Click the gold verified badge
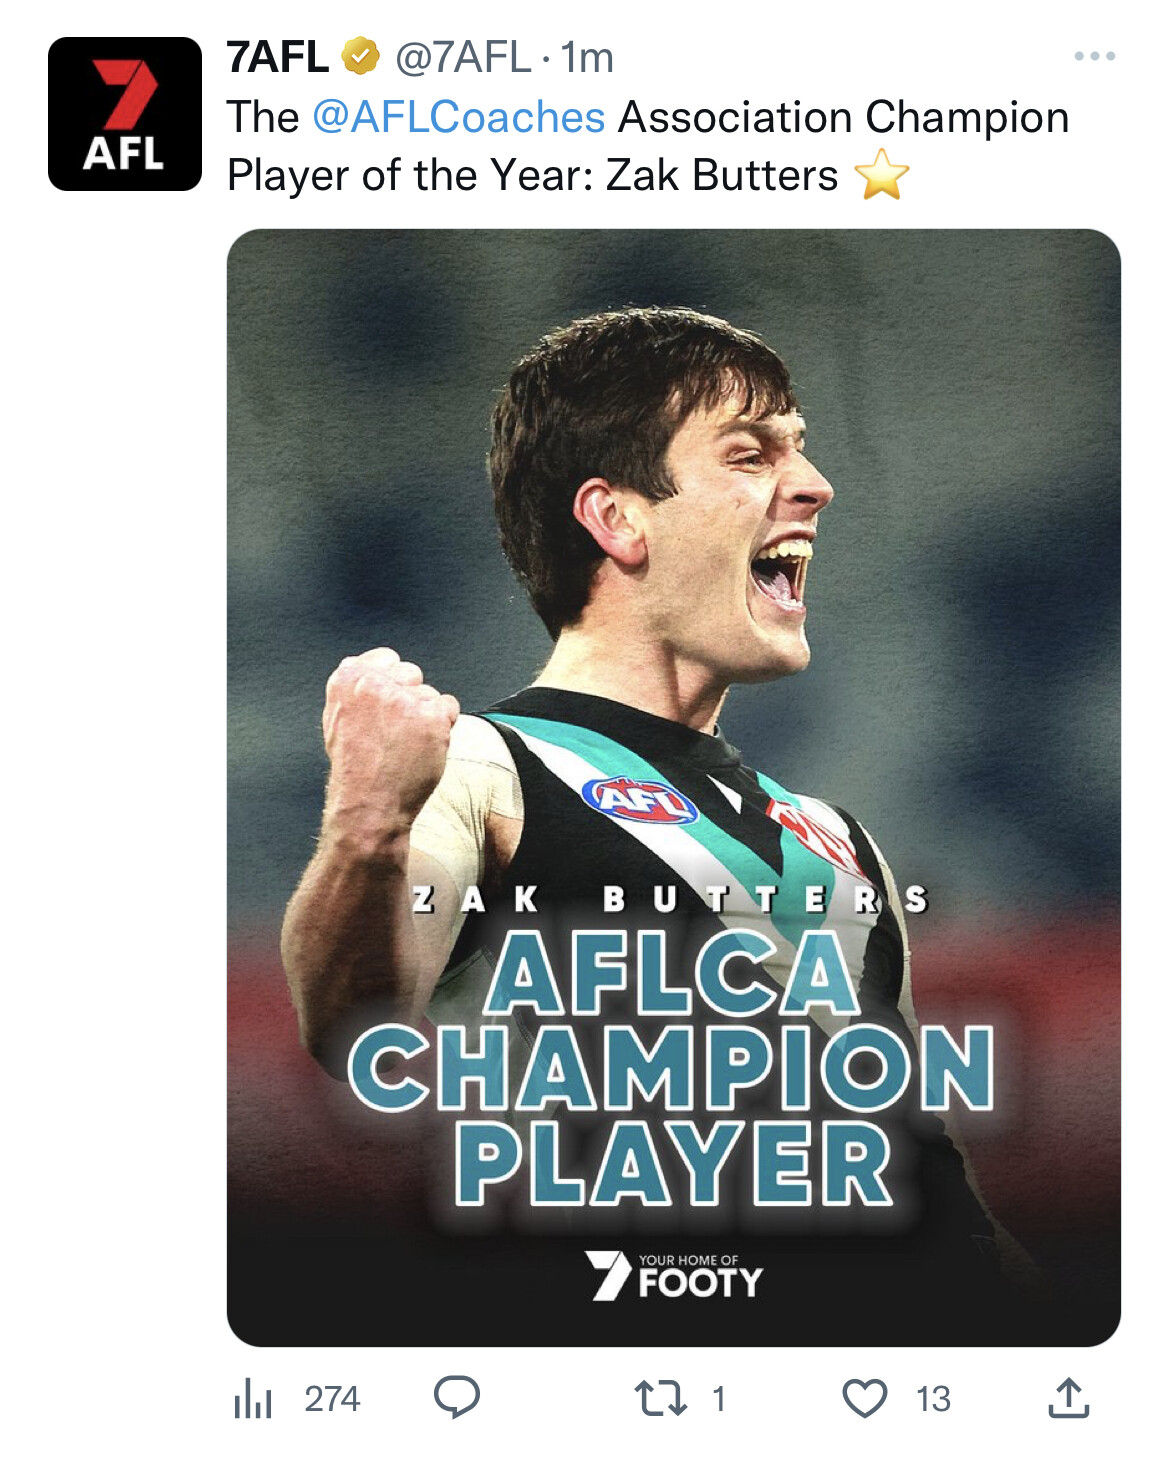Viewport: 1170px width, 1457px height. tap(361, 57)
